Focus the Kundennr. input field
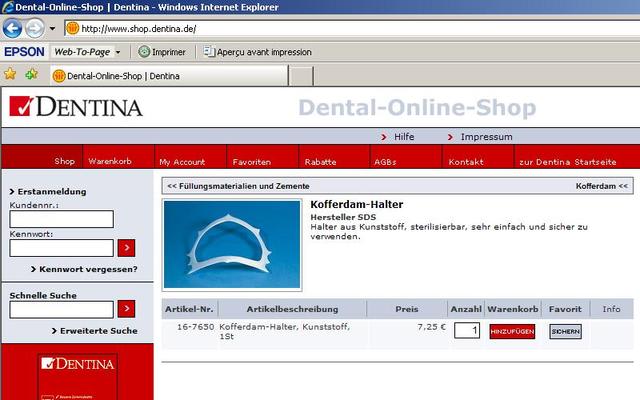The height and width of the screenshot is (400, 640). click(x=62, y=219)
